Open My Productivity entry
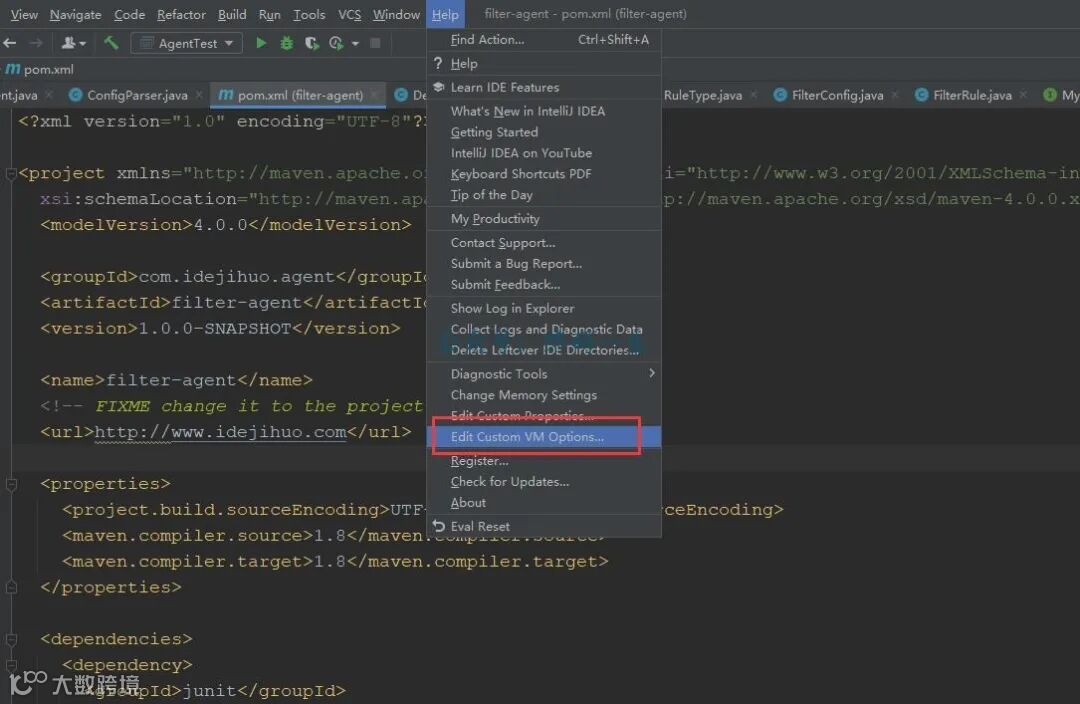Image resolution: width=1080 pixels, height=704 pixels. point(544,218)
